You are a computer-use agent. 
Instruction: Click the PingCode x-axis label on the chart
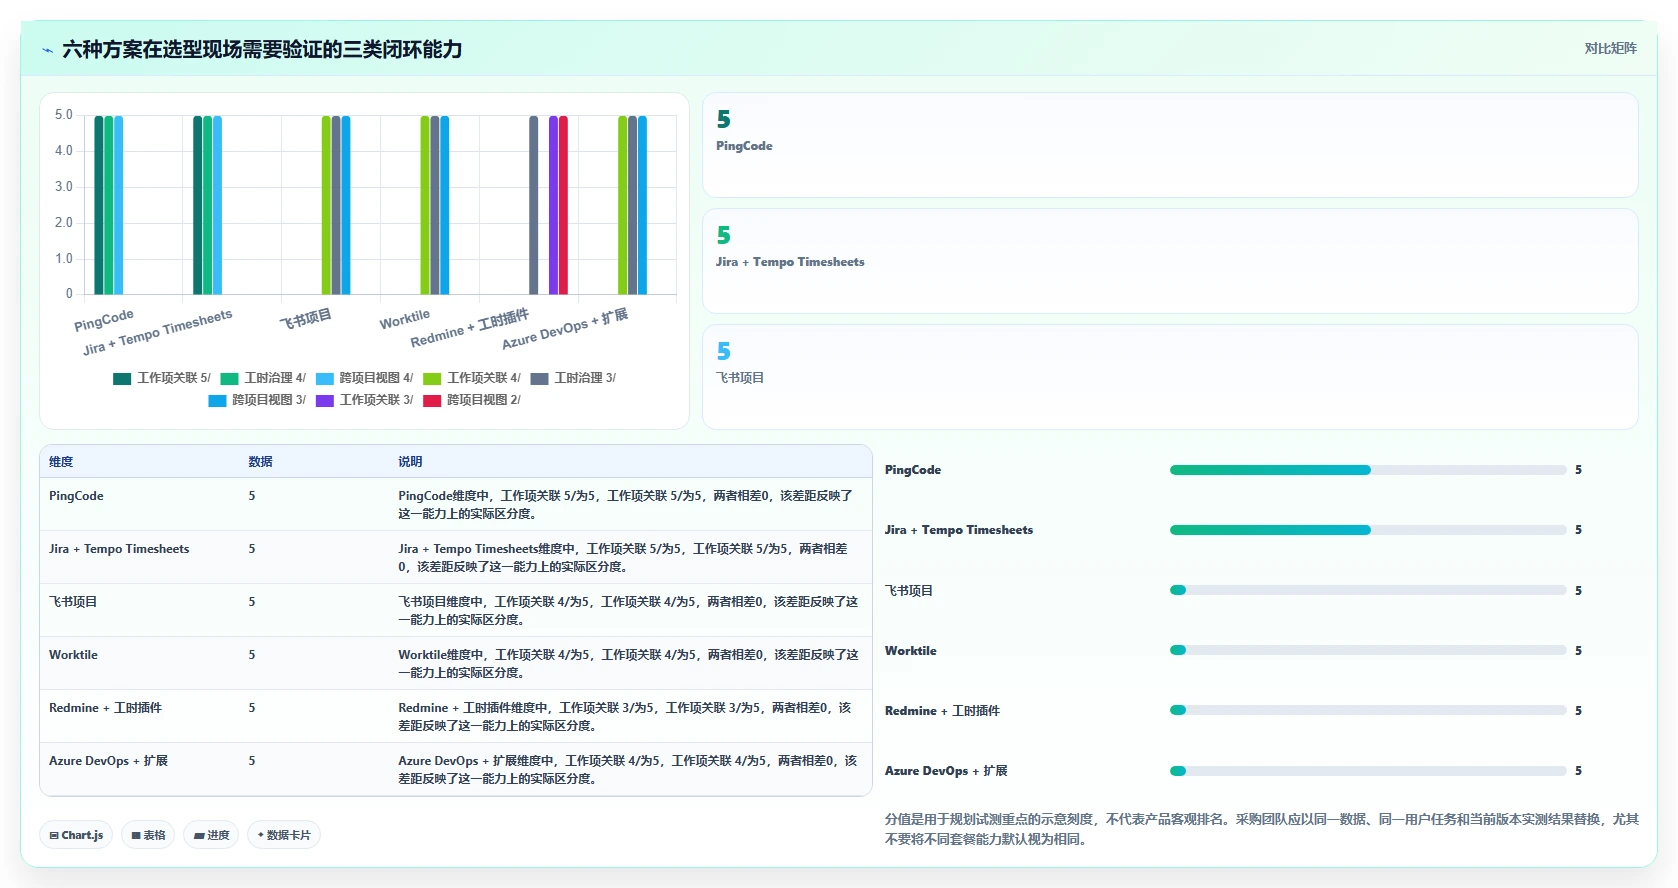click(x=104, y=320)
